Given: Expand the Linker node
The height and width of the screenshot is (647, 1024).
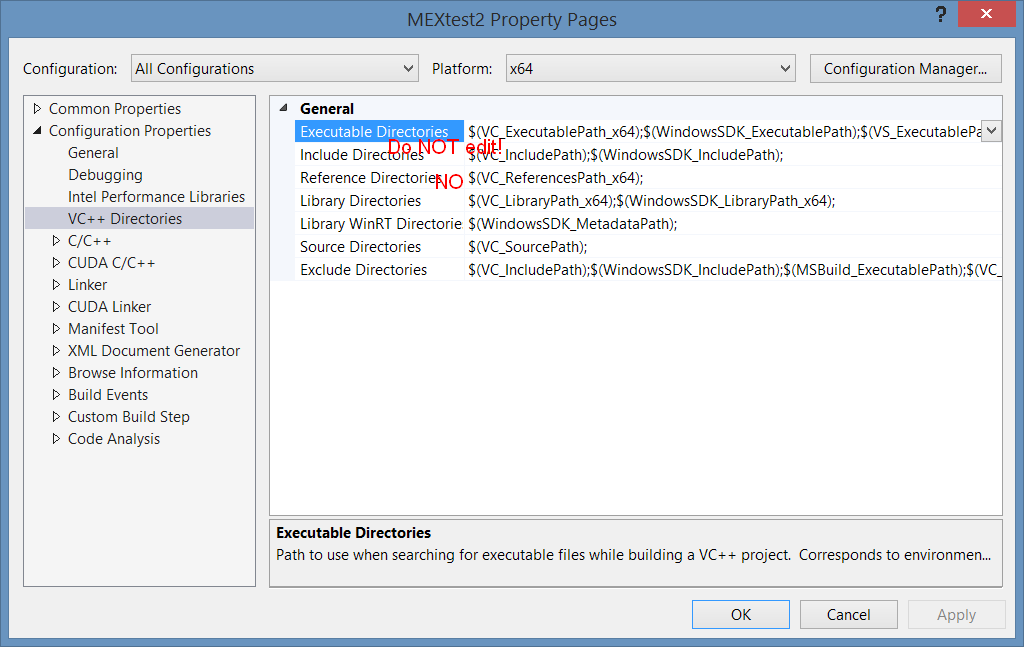Looking at the screenshot, I should coord(56,285).
